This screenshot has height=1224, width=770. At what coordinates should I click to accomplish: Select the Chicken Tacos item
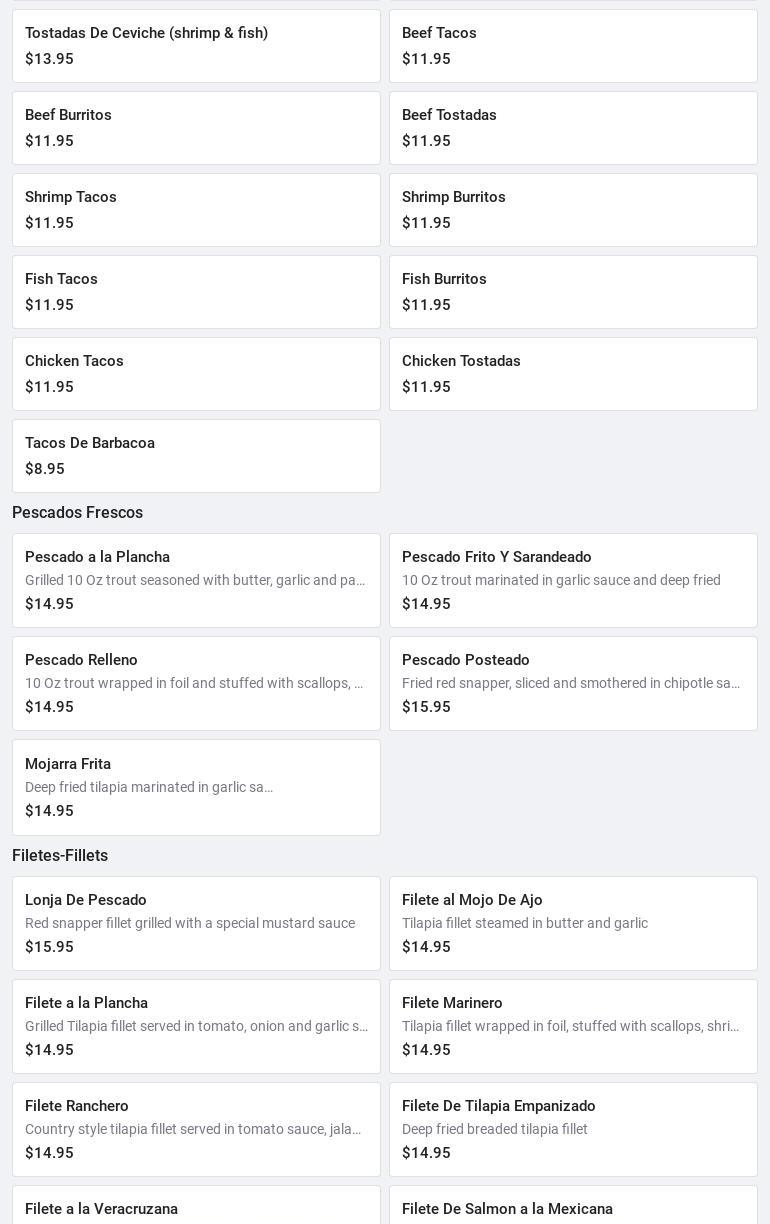(x=196, y=374)
